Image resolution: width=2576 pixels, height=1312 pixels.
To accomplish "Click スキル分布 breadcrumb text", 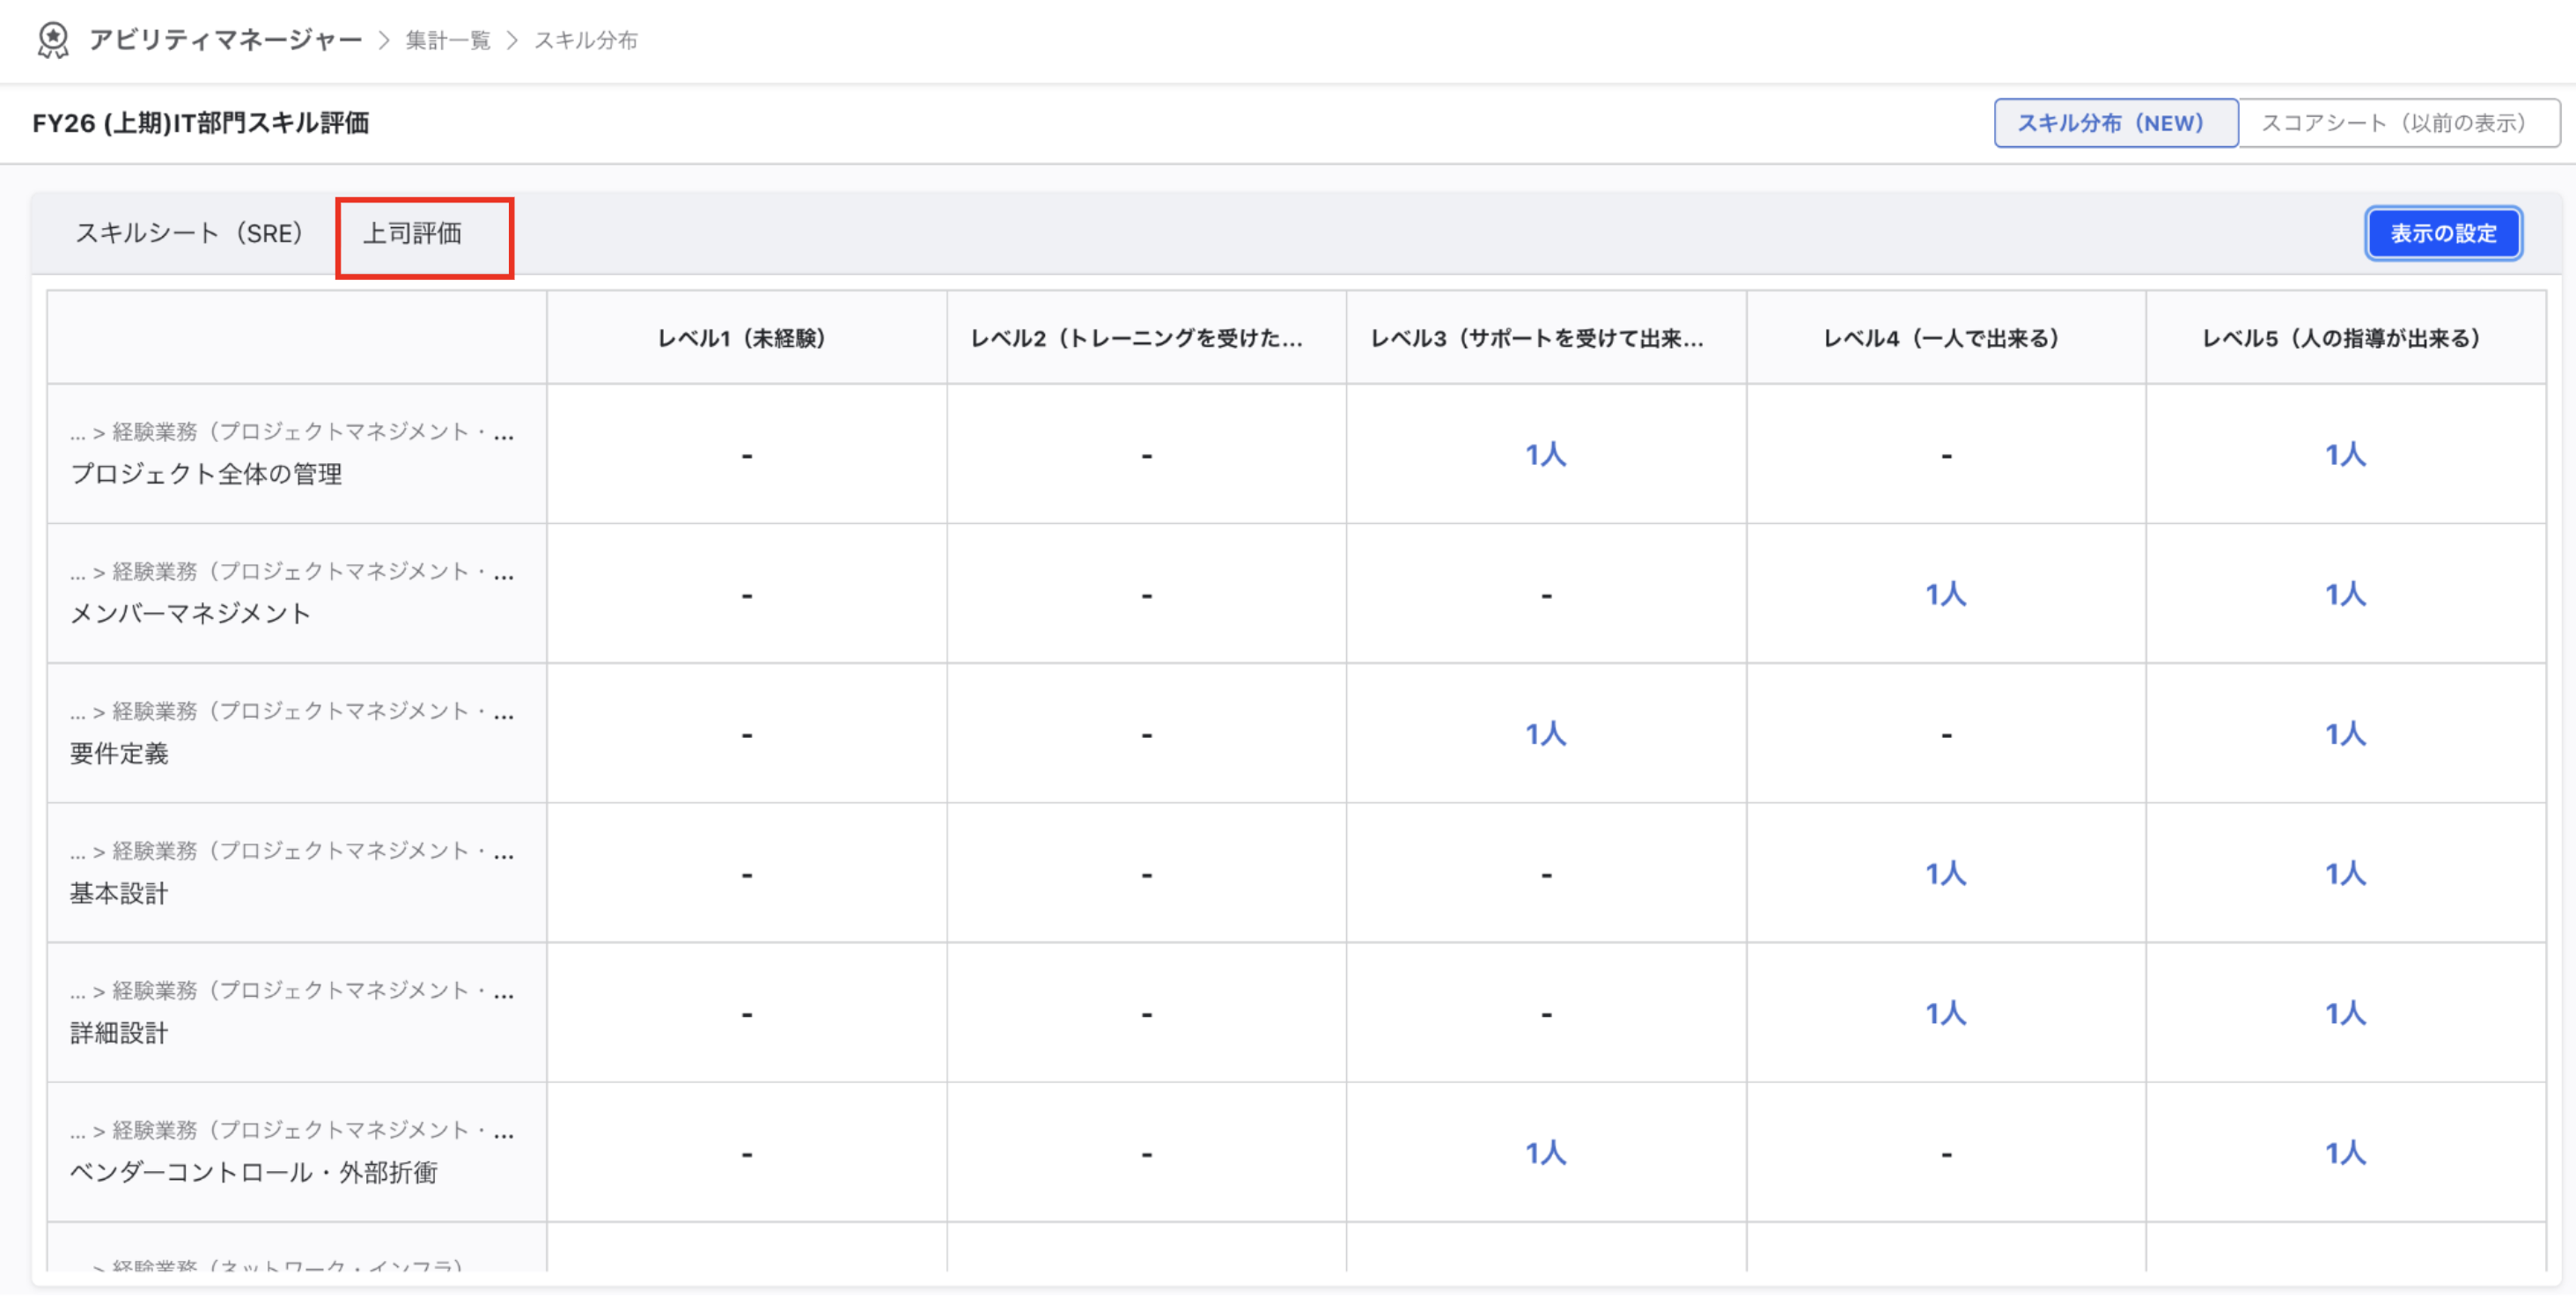I will [586, 40].
